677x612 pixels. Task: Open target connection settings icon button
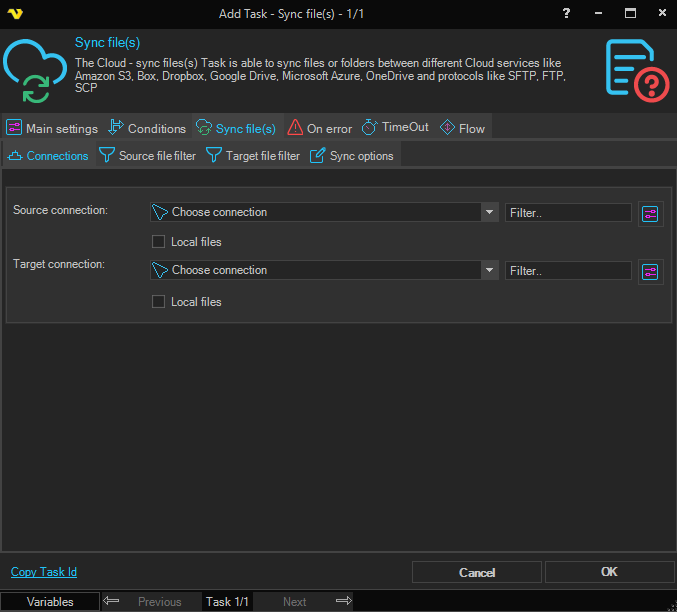[x=650, y=271]
